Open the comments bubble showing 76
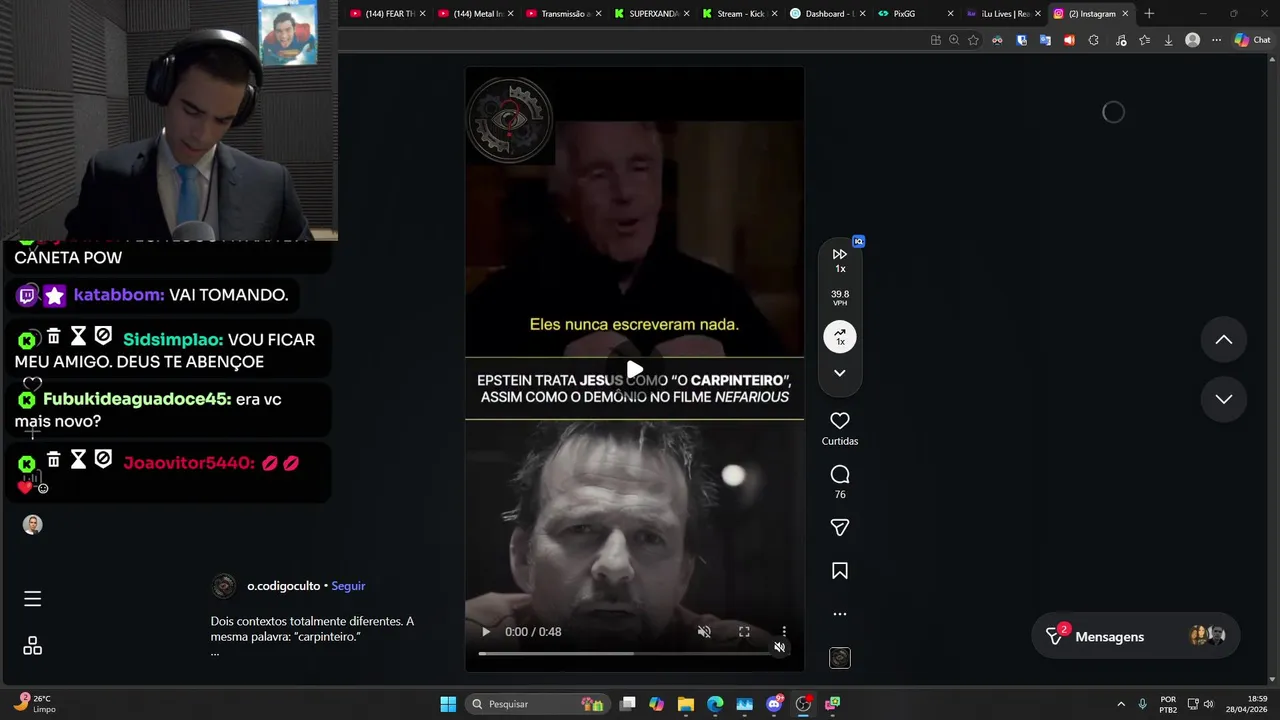Screen dimensions: 1280x720 840,474
